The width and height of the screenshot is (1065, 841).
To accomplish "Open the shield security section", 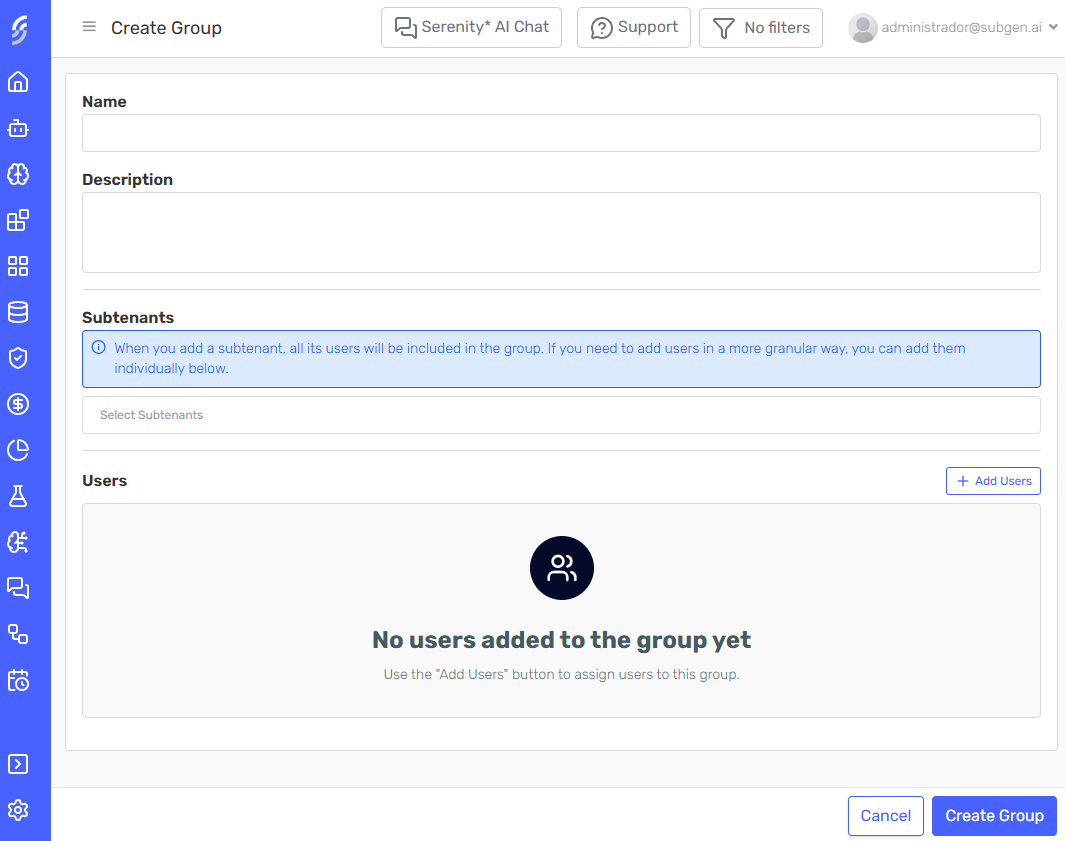I will click(18, 357).
